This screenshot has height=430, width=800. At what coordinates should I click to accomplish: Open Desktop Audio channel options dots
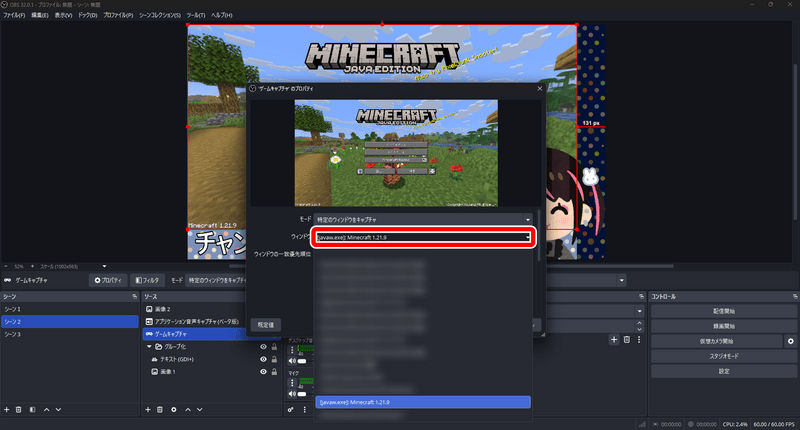292,350
